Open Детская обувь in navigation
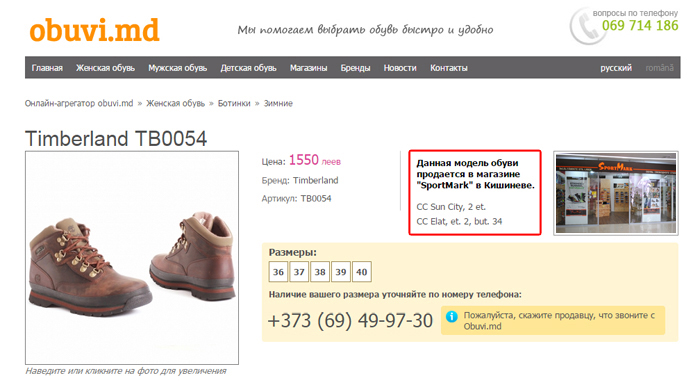 (x=248, y=68)
